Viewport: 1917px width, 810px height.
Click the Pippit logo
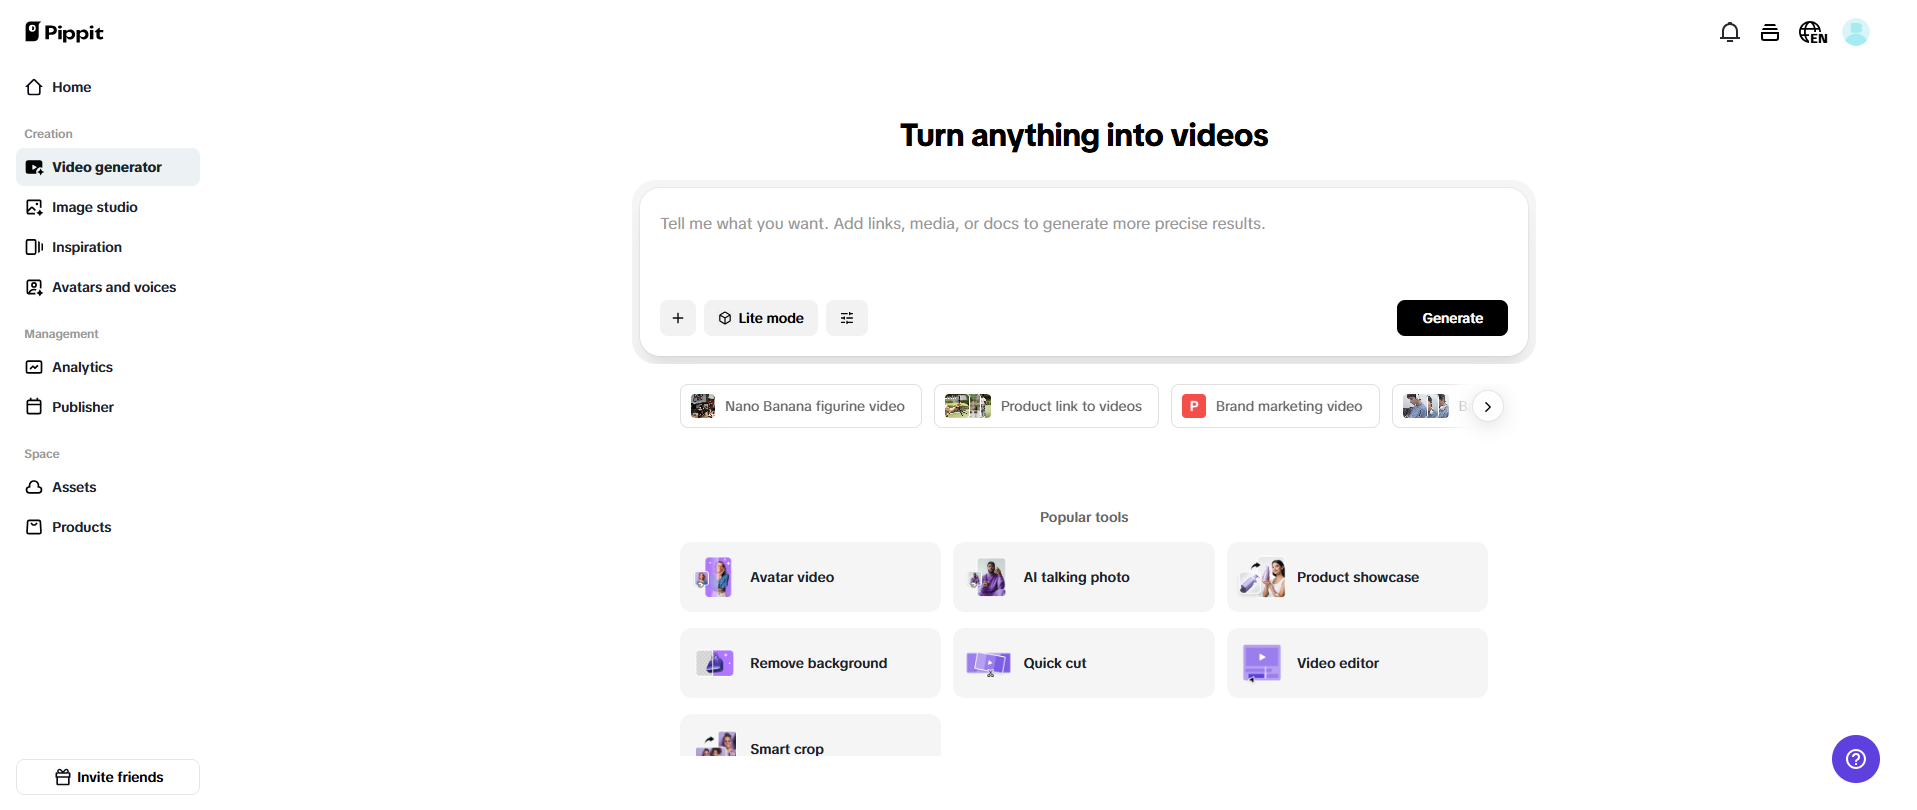64,32
